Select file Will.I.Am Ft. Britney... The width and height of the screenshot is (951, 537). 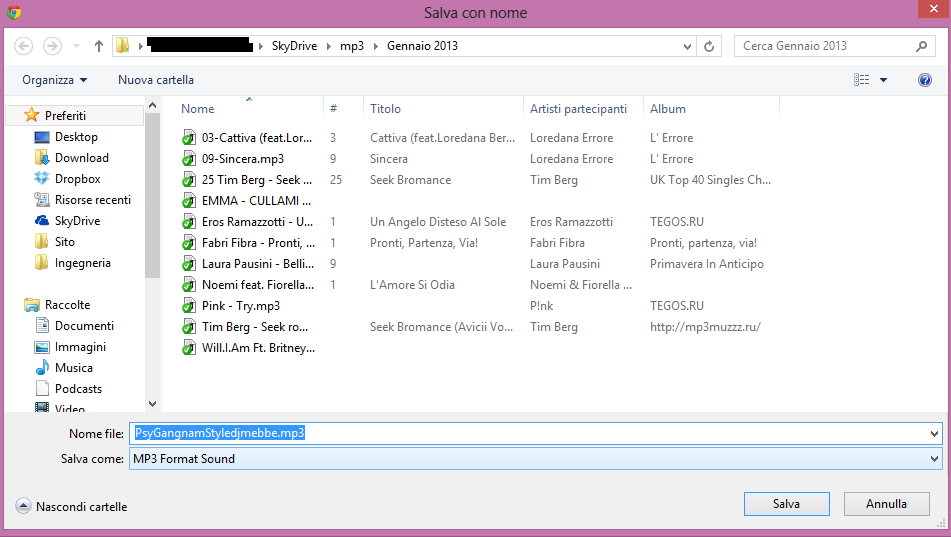click(x=258, y=348)
